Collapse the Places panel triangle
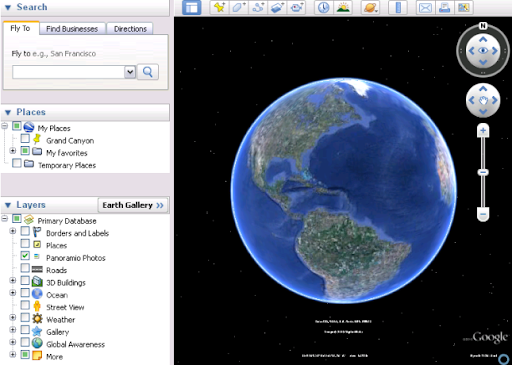 click(x=8, y=112)
